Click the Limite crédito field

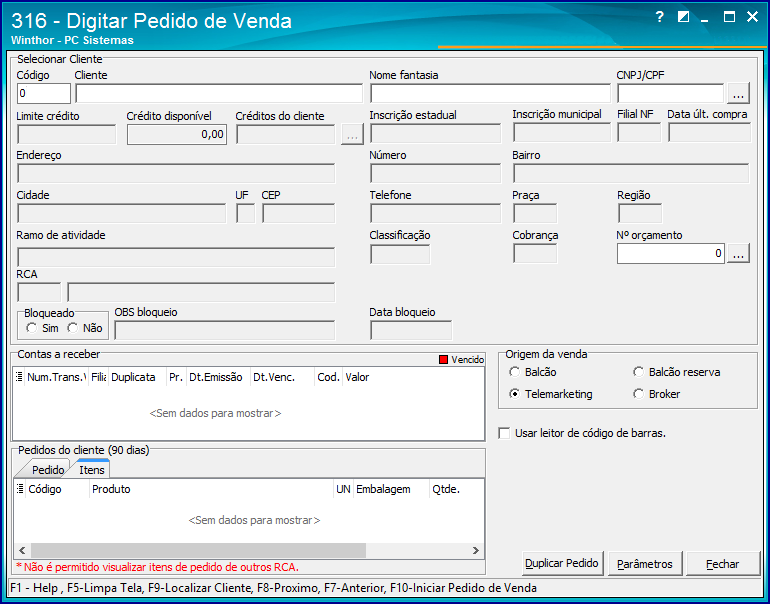click(x=67, y=135)
